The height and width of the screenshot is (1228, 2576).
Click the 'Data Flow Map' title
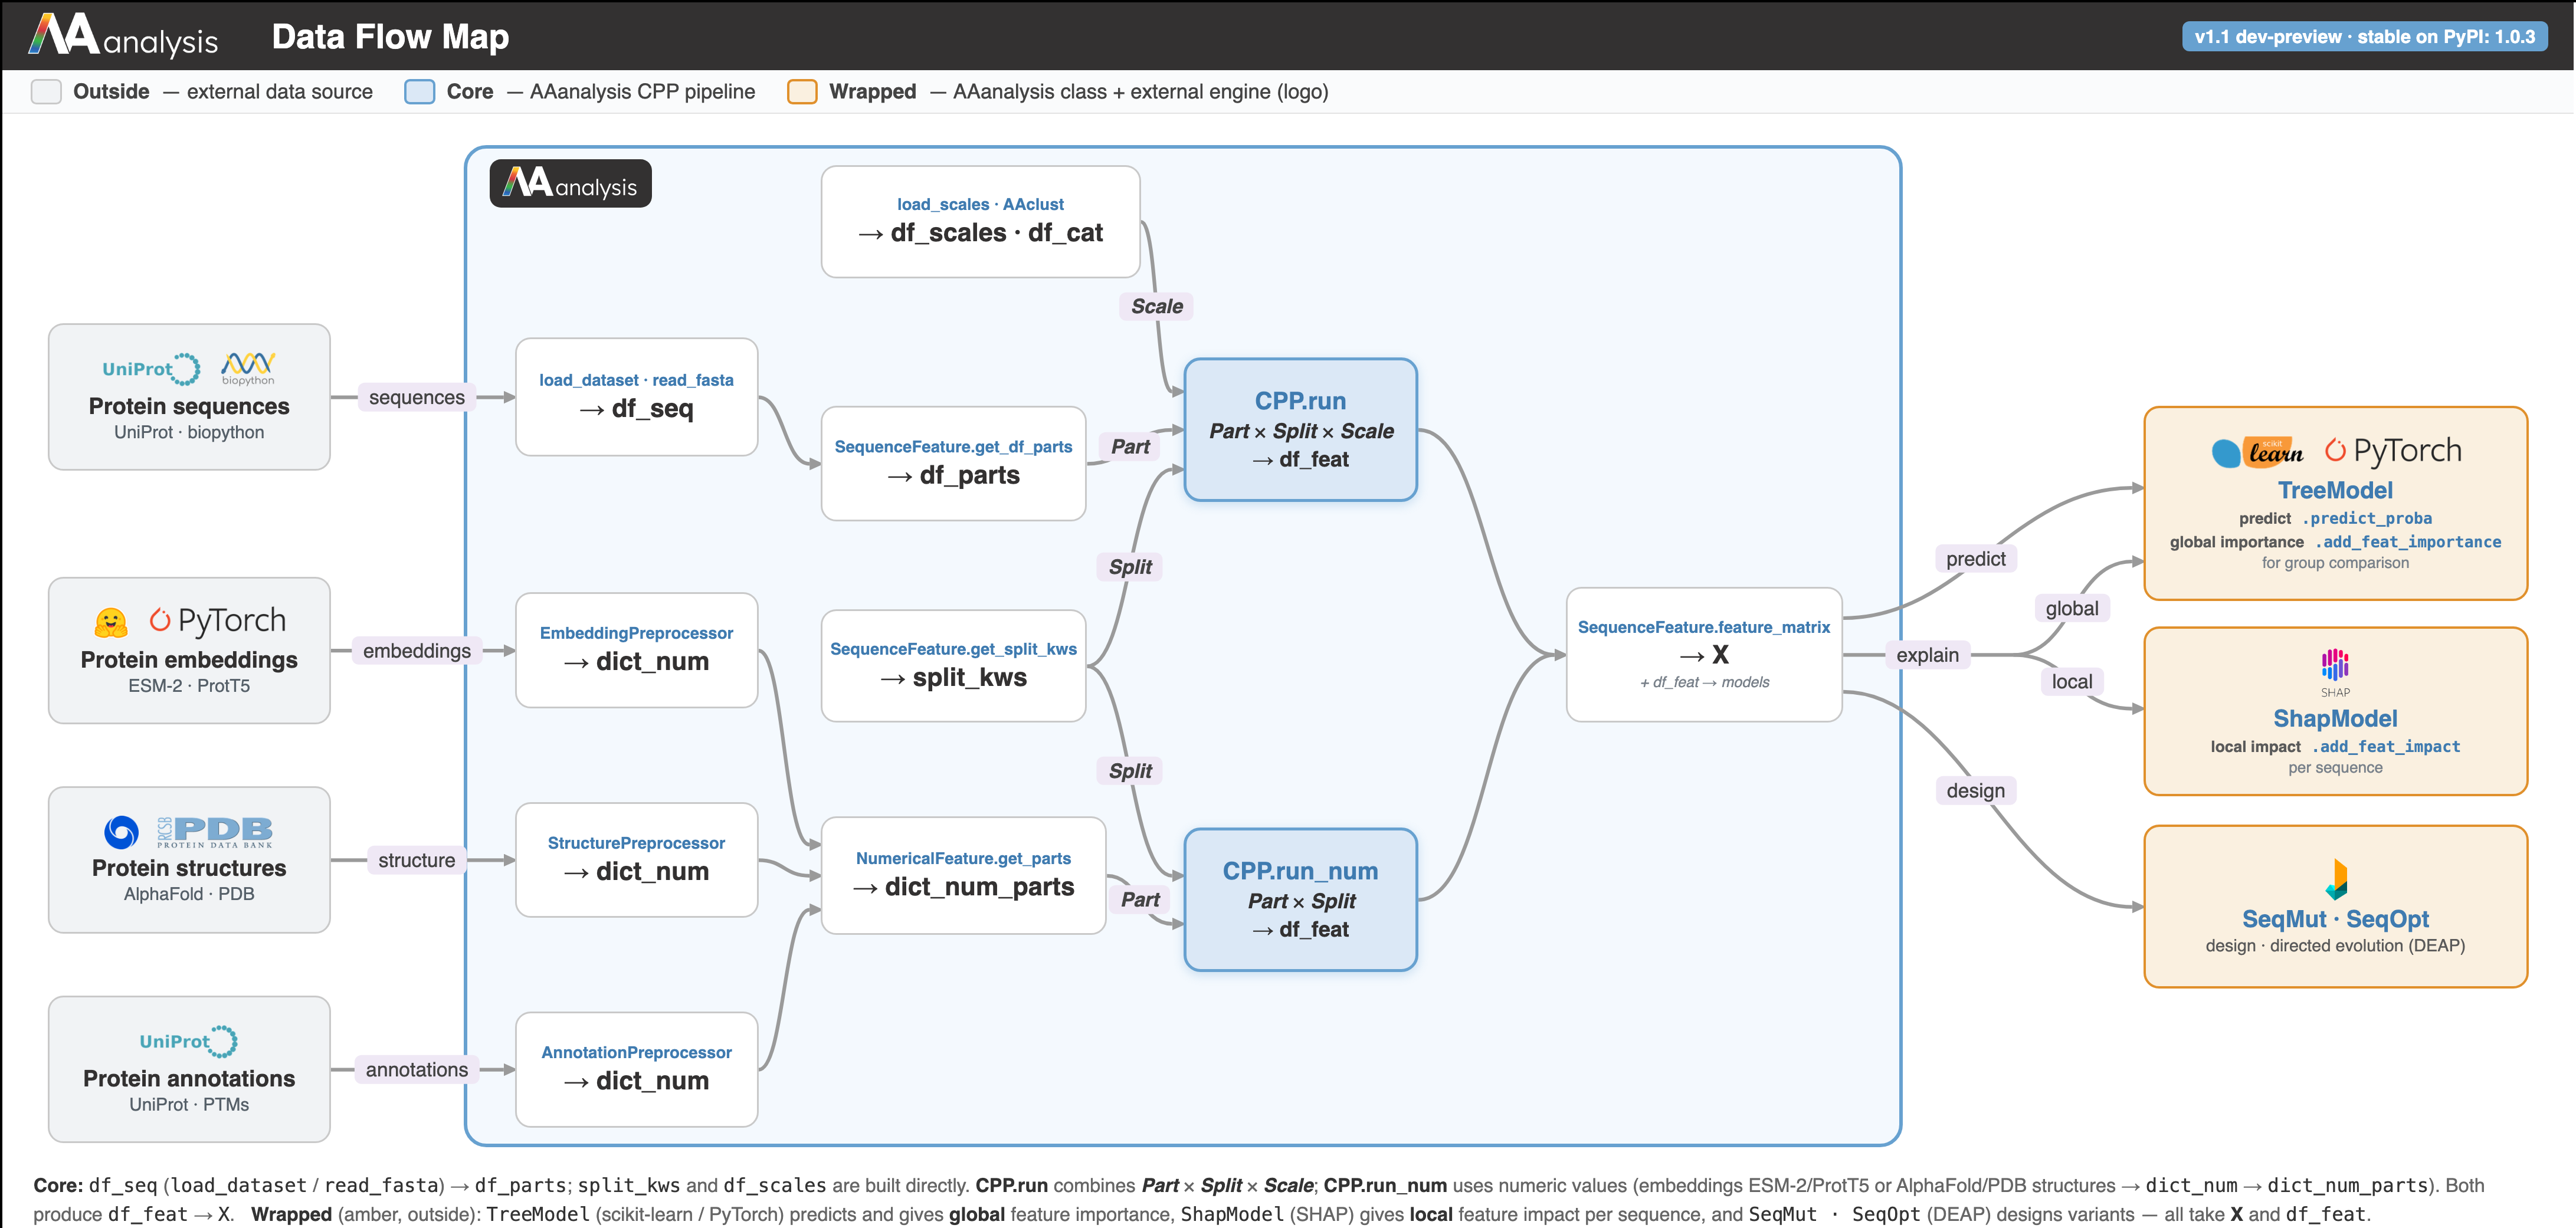(x=390, y=37)
